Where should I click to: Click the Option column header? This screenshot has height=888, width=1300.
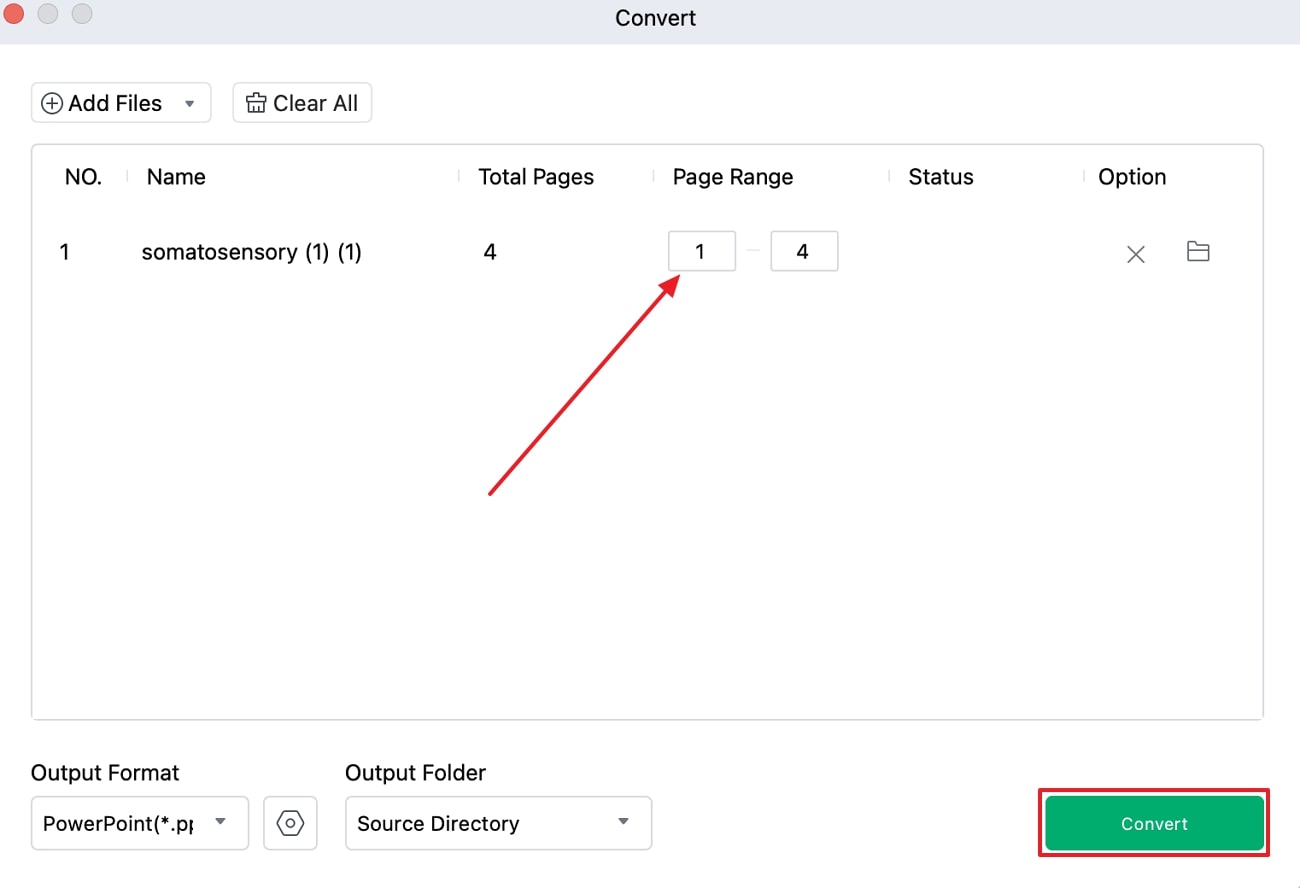tap(1132, 177)
